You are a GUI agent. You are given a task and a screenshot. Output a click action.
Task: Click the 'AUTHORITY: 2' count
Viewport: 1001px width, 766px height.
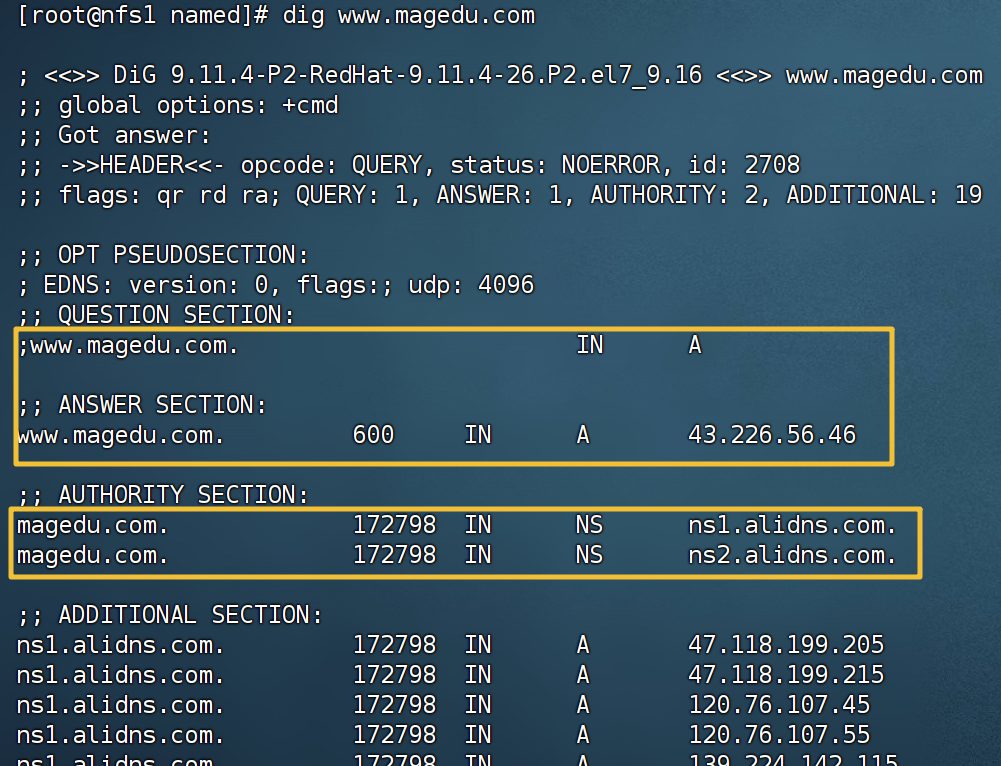pos(674,195)
